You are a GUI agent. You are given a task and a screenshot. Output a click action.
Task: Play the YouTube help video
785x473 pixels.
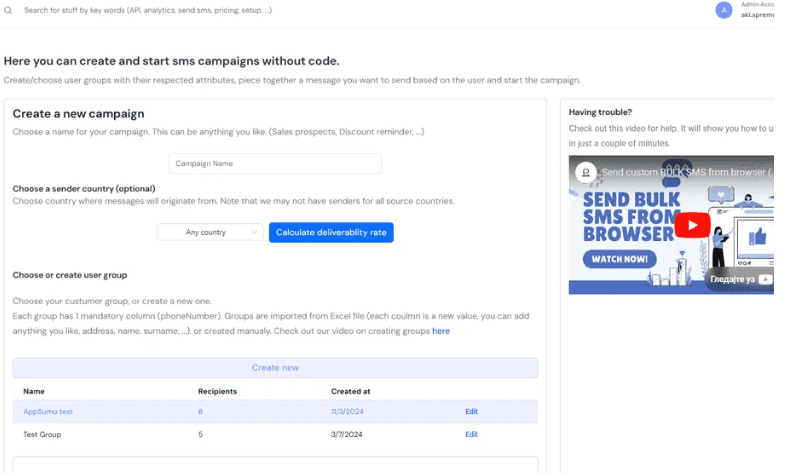point(692,225)
